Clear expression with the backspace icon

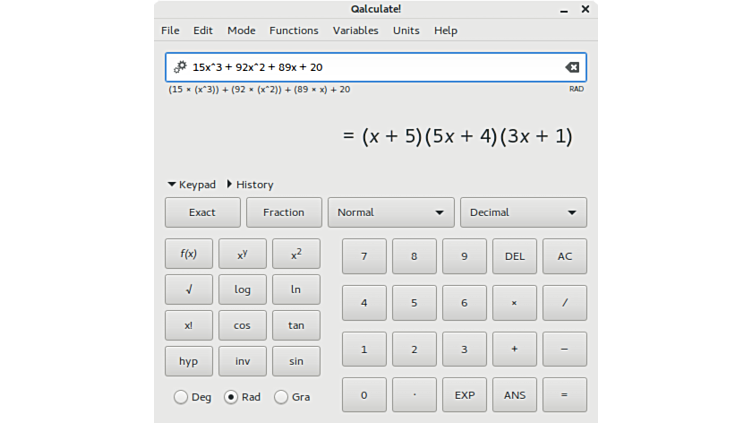pos(572,67)
